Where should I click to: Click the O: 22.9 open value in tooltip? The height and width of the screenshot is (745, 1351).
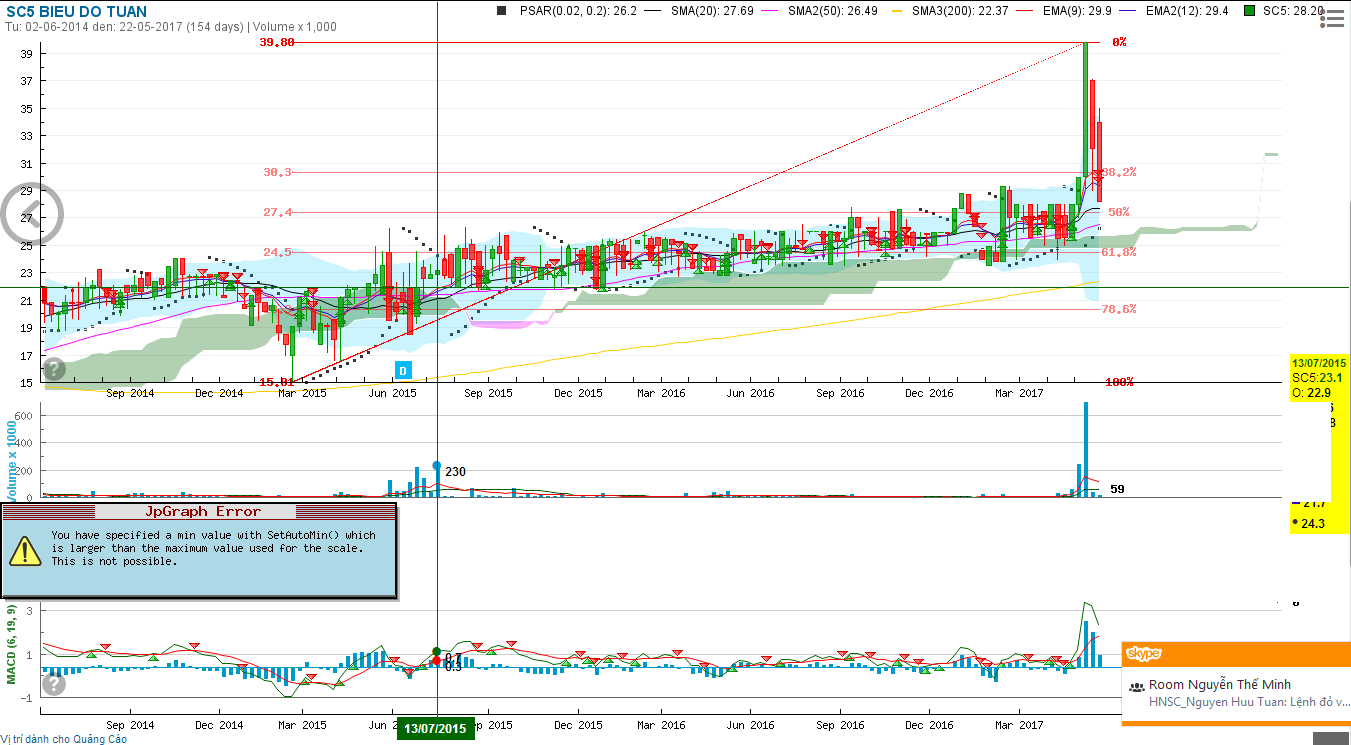pyautogui.click(x=1311, y=393)
